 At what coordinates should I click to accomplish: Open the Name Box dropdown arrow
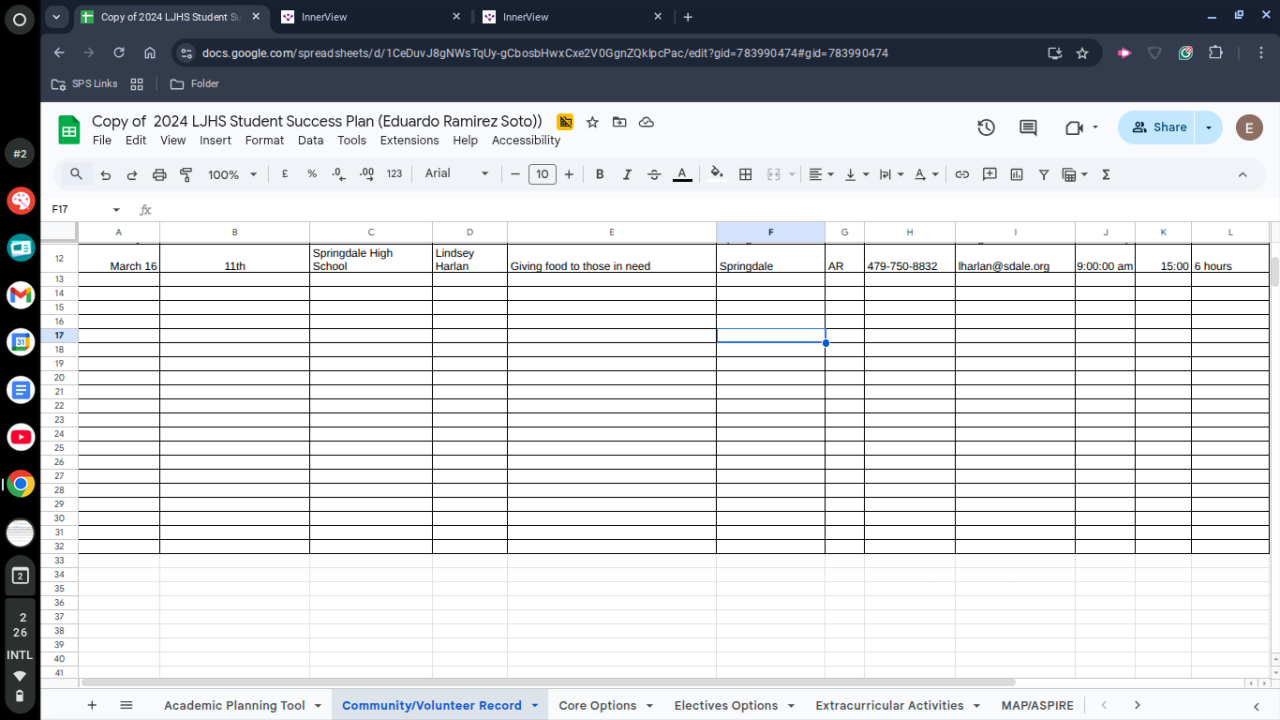tap(116, 210)
